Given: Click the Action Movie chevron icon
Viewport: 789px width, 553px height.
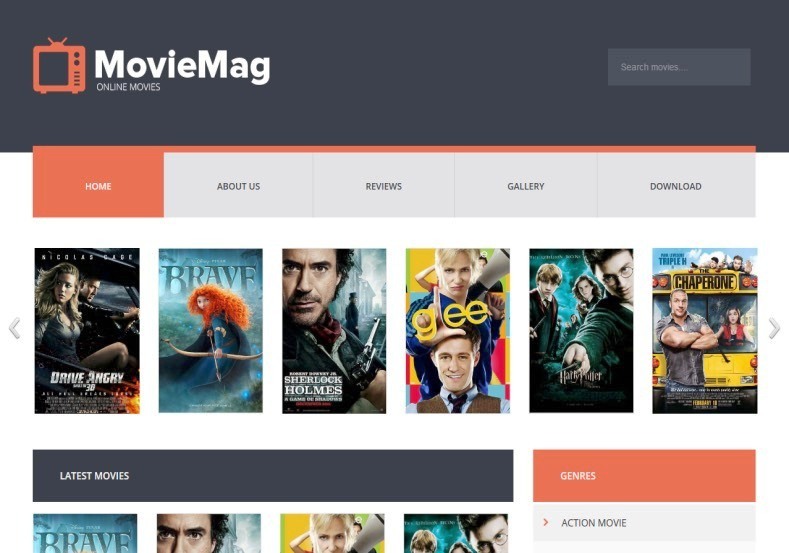Looking at the screenshot, I should [545, 522].
